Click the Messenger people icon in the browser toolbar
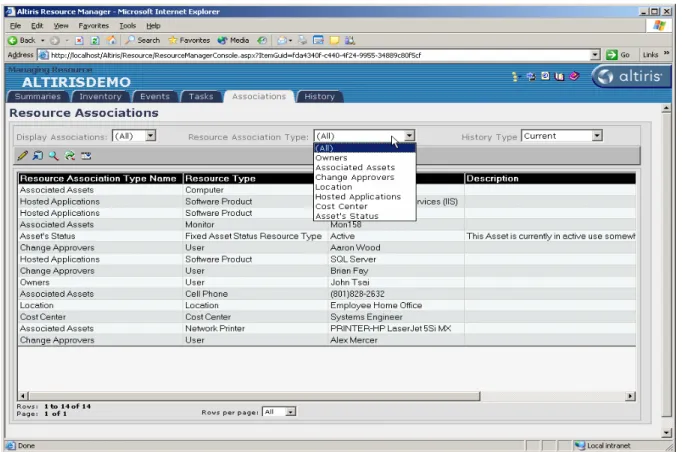 [350, 40]
